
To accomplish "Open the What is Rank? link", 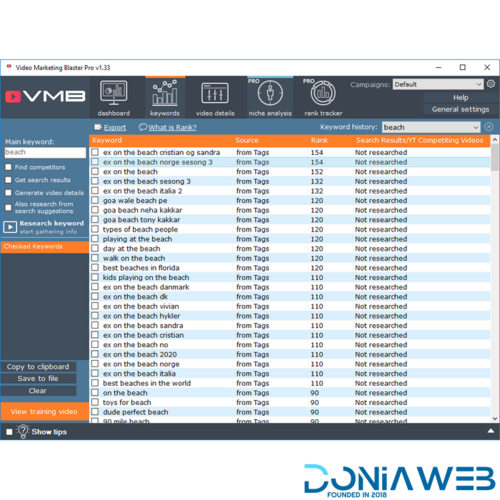I will (172, 127).
